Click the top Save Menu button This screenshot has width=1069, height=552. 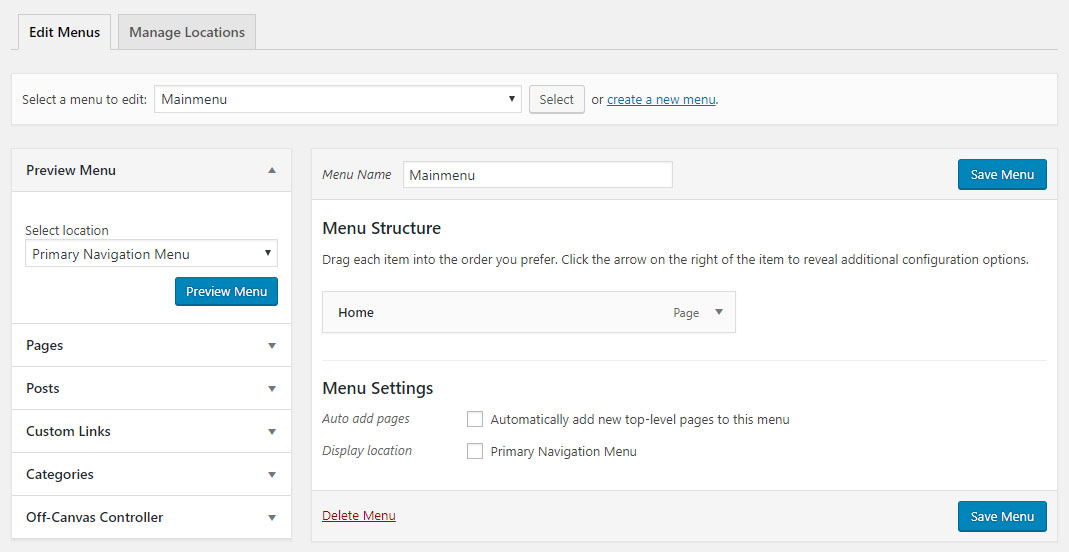pos(1002,174)
